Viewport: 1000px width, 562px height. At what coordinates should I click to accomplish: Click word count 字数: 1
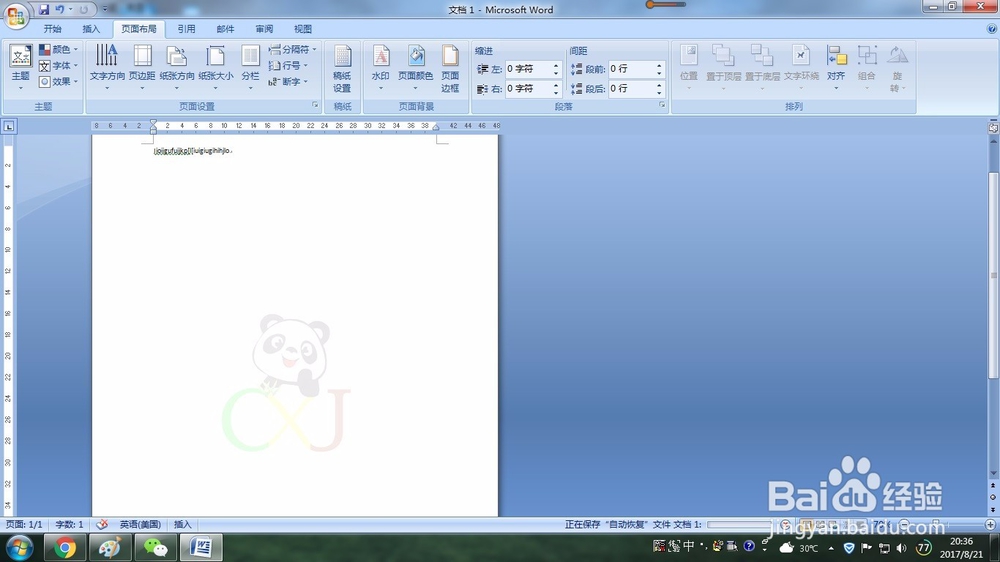[69, 524]
